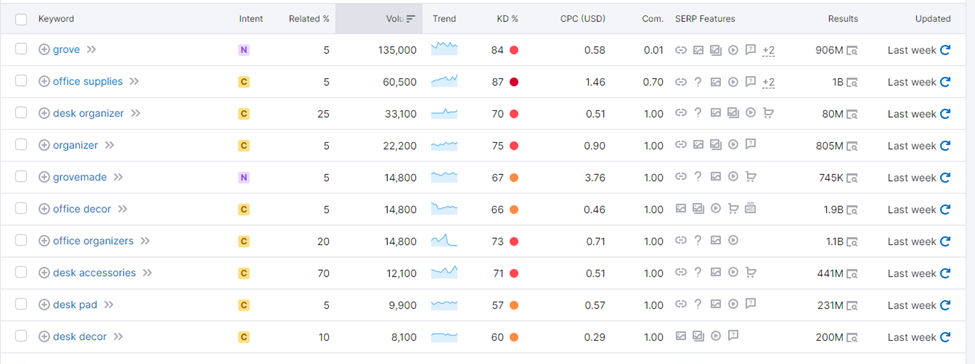Open desk organizer keyword link
This screenshot has width=975, height=364.
point(88,113)
